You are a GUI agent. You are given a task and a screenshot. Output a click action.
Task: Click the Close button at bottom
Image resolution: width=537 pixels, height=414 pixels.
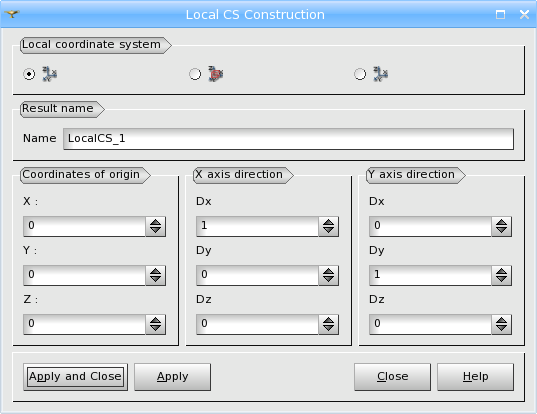point(392,377)
